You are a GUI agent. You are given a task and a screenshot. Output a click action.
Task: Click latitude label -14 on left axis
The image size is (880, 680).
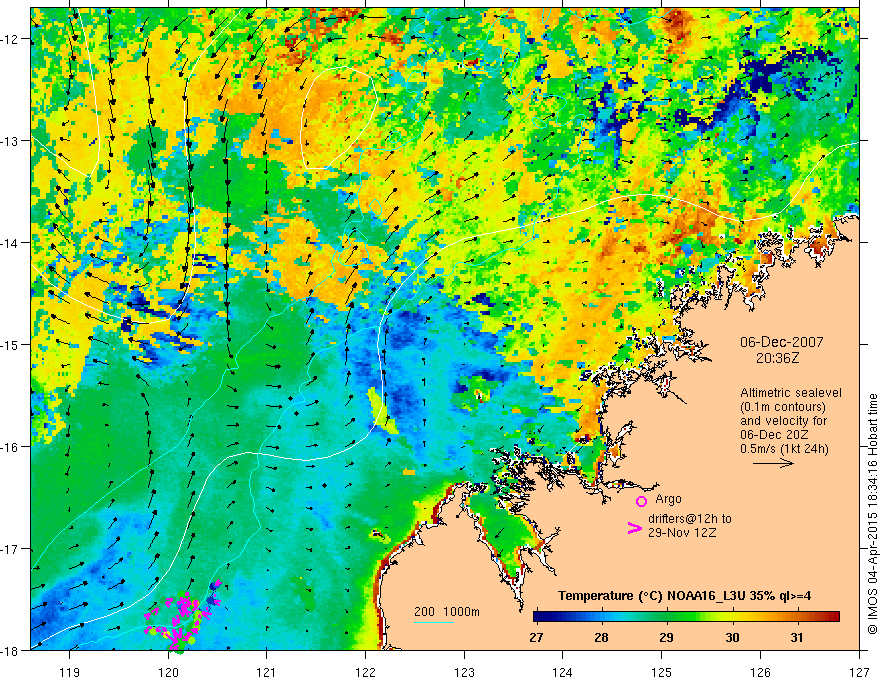point(9,243)
